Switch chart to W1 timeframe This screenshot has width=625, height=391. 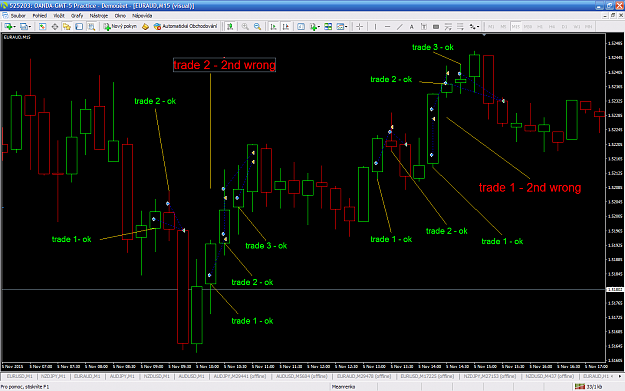pos(577,27)
